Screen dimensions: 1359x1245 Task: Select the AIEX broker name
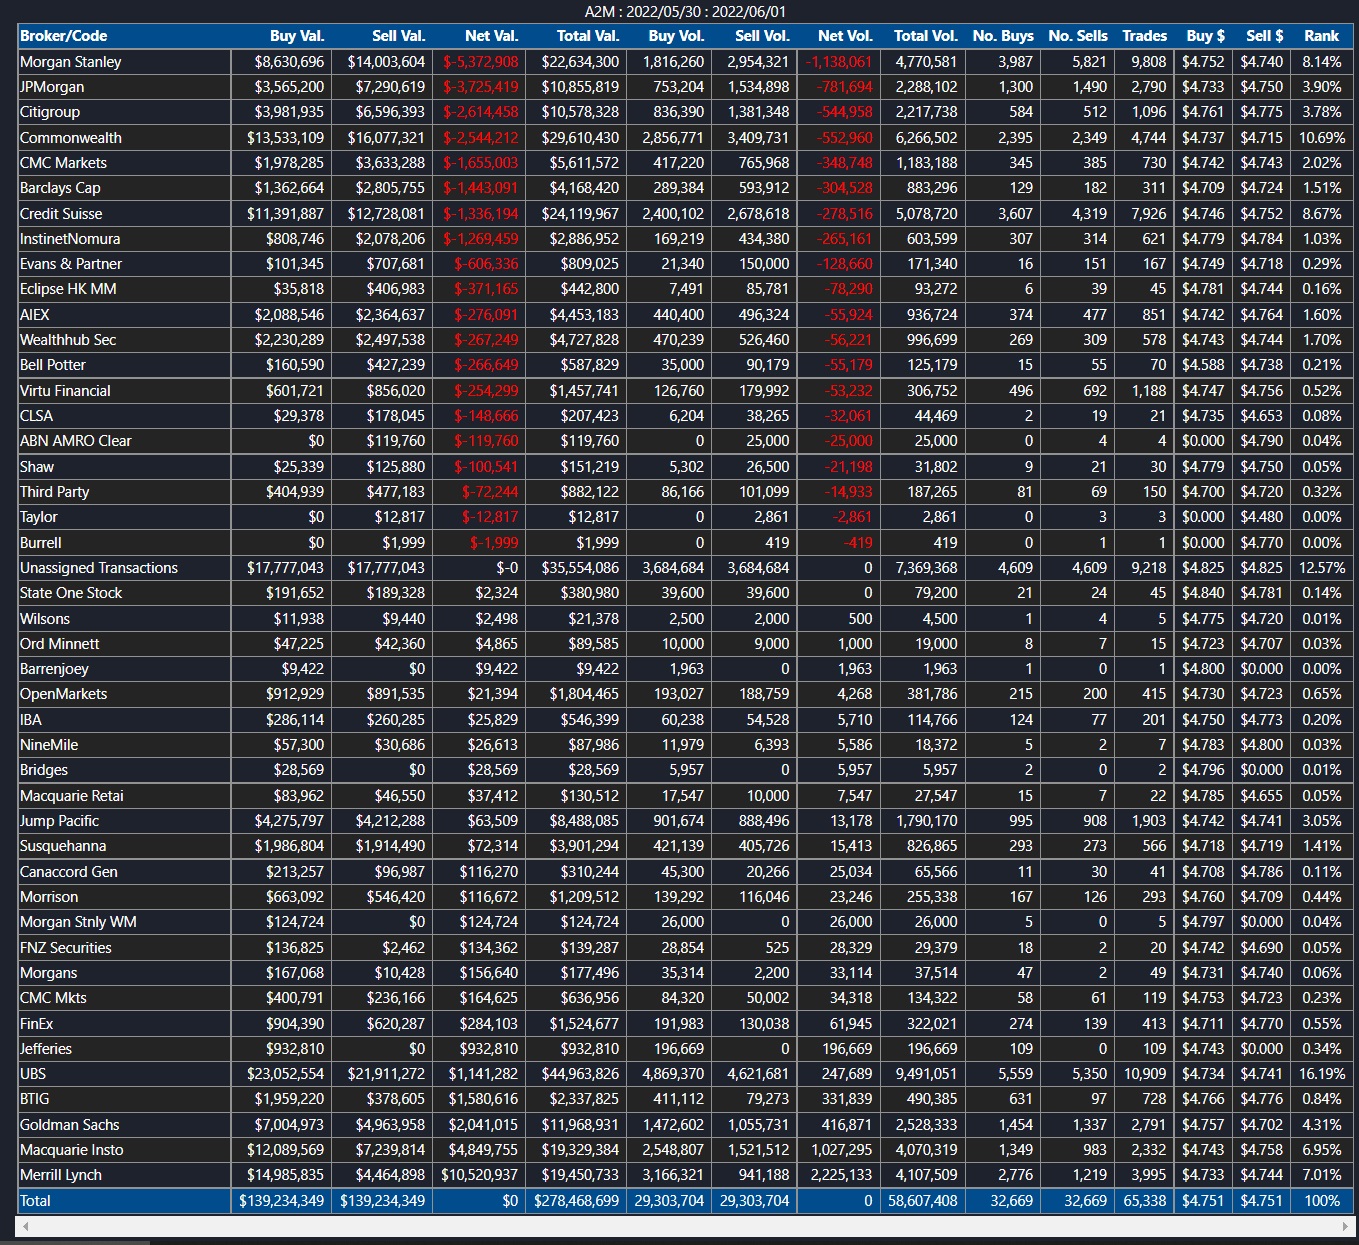(35, 315)
